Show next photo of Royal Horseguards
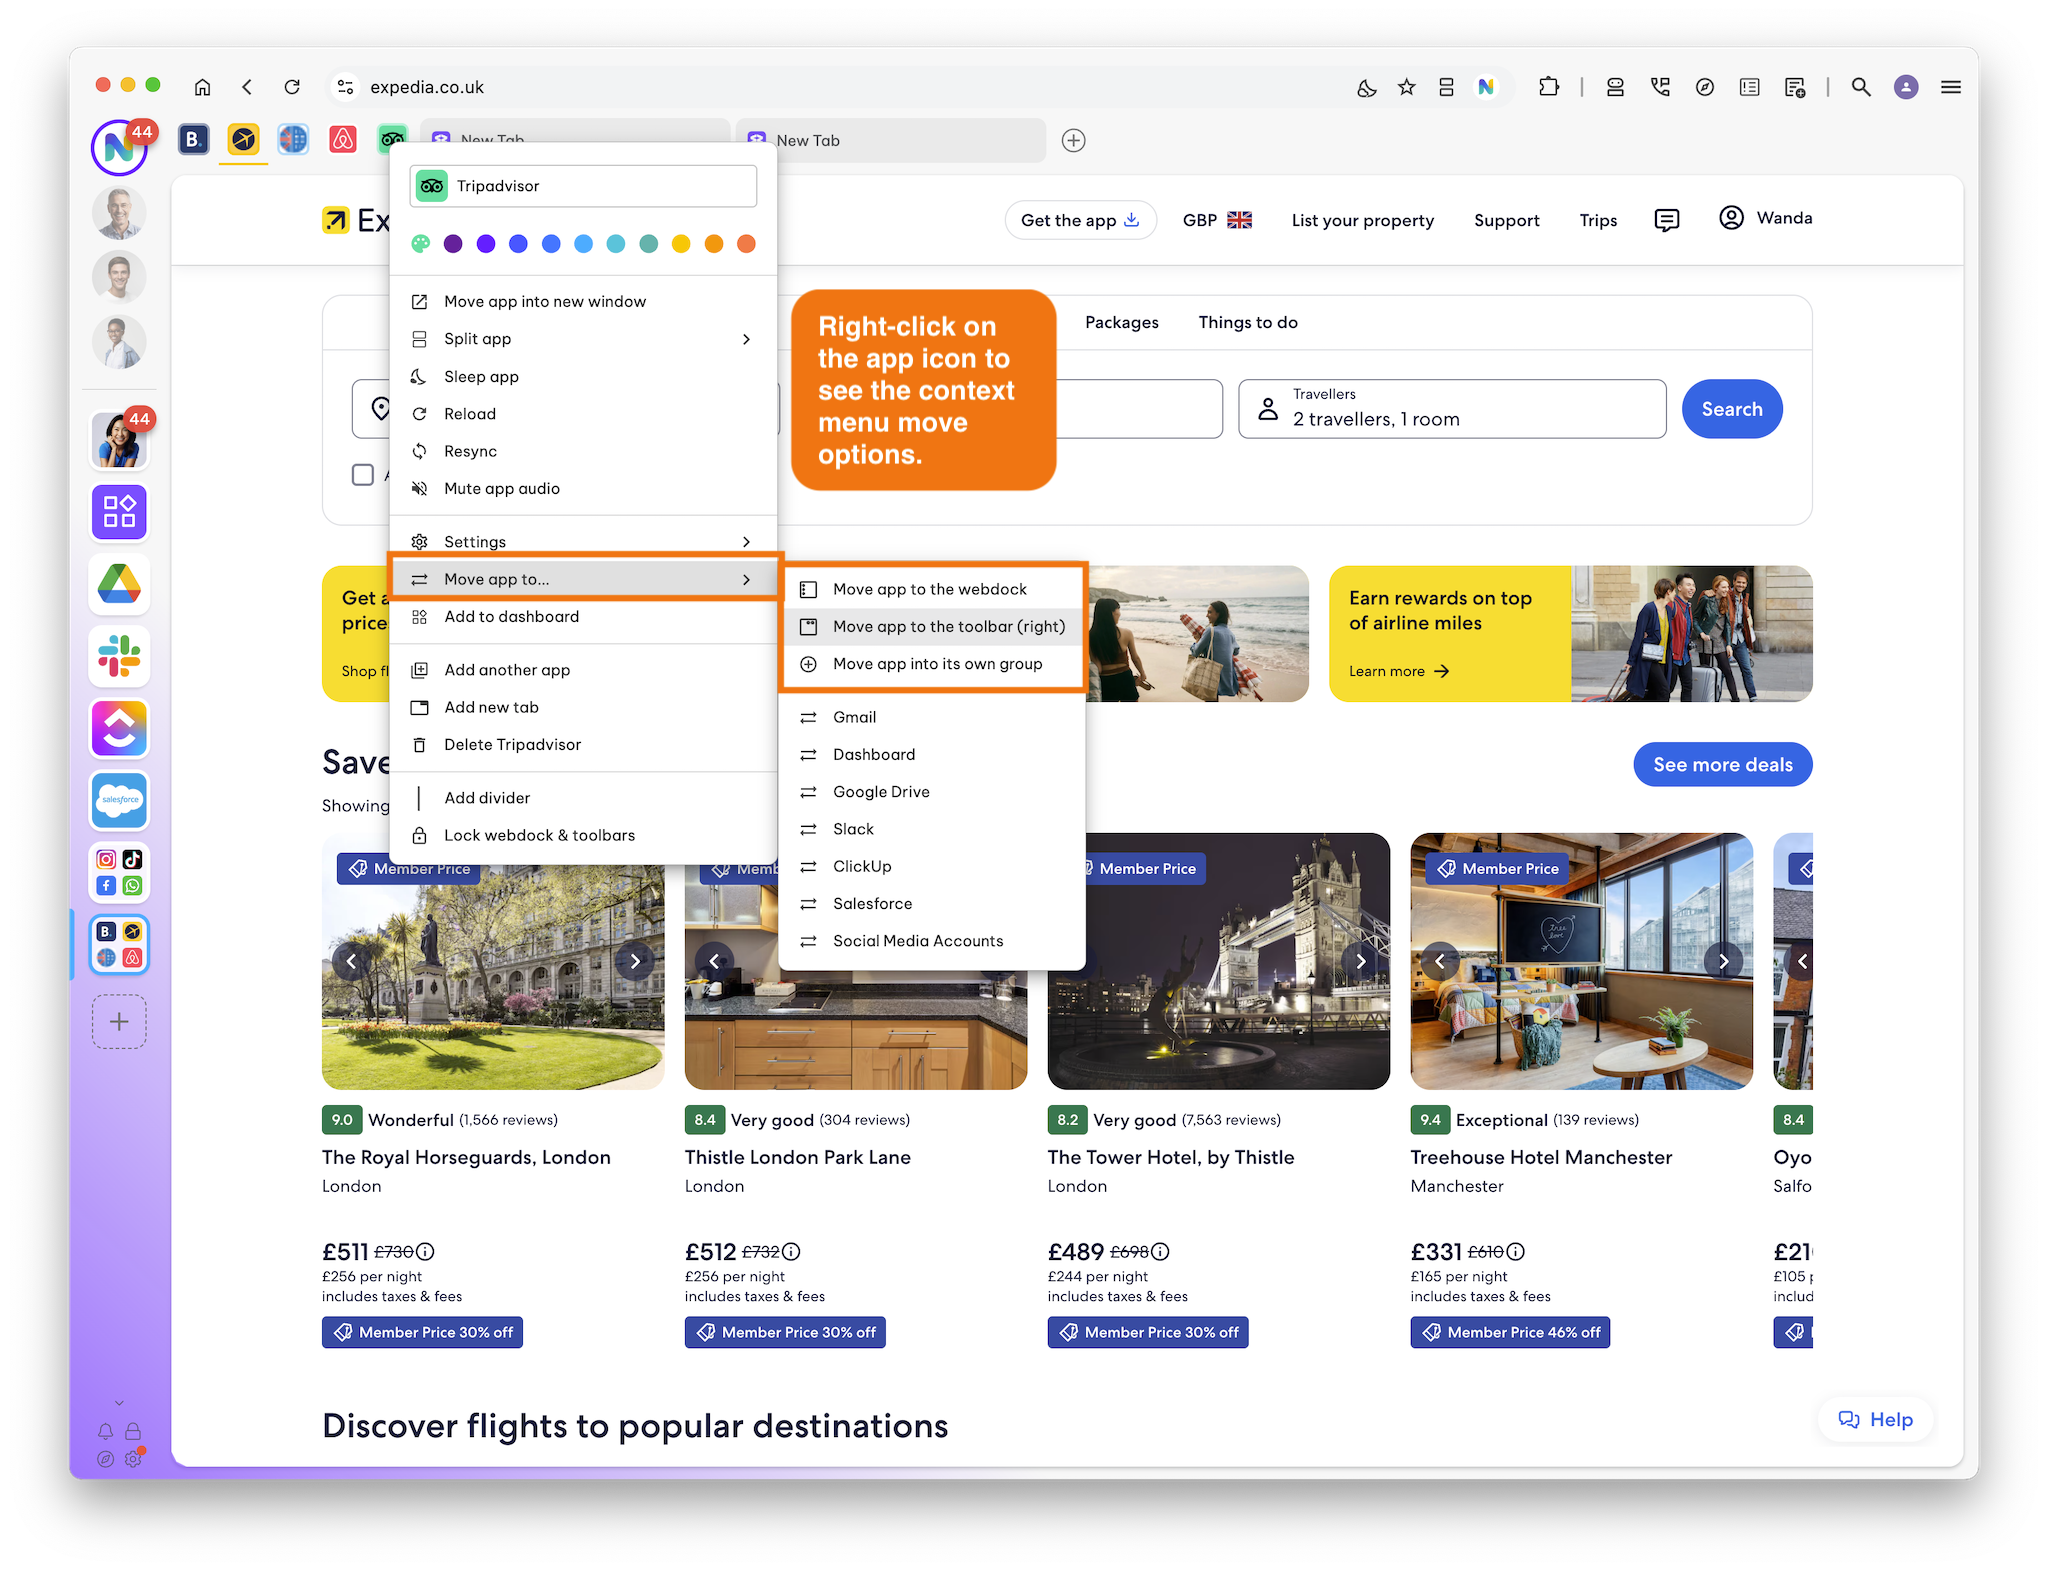 pyautogui.click(x=635, y=961)
